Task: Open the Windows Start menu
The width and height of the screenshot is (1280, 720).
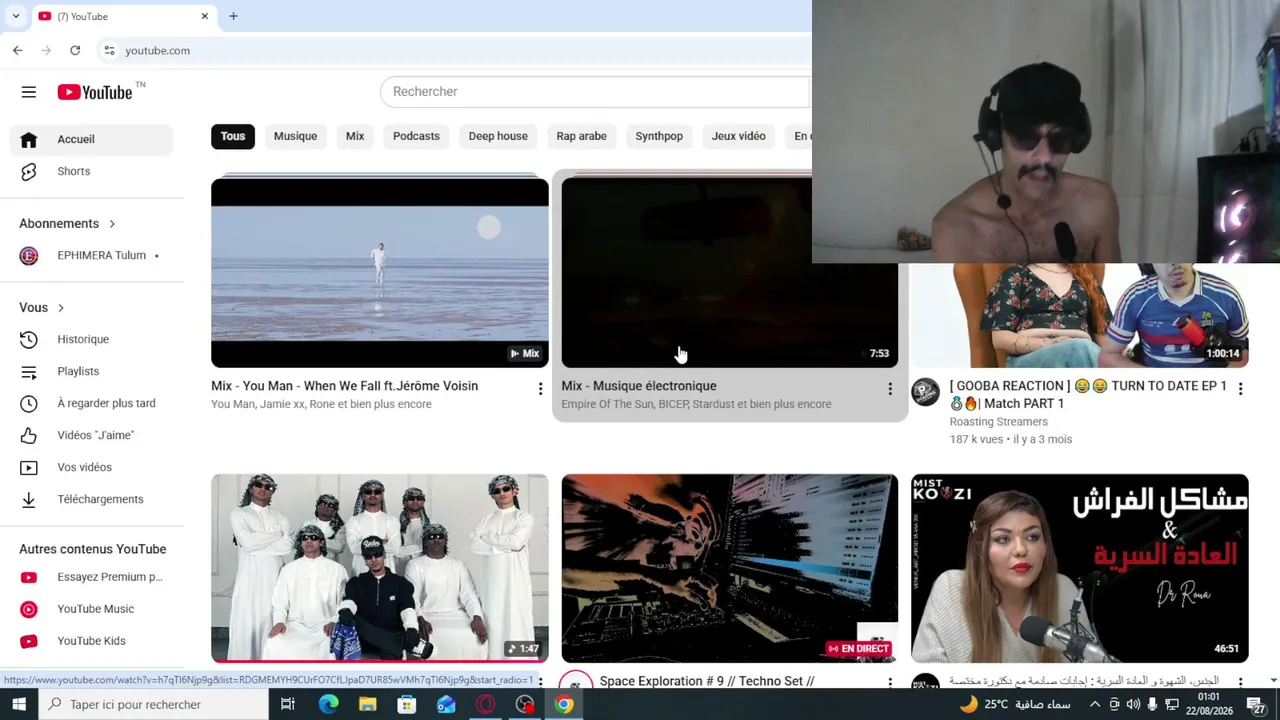Action: coord(19,704)
